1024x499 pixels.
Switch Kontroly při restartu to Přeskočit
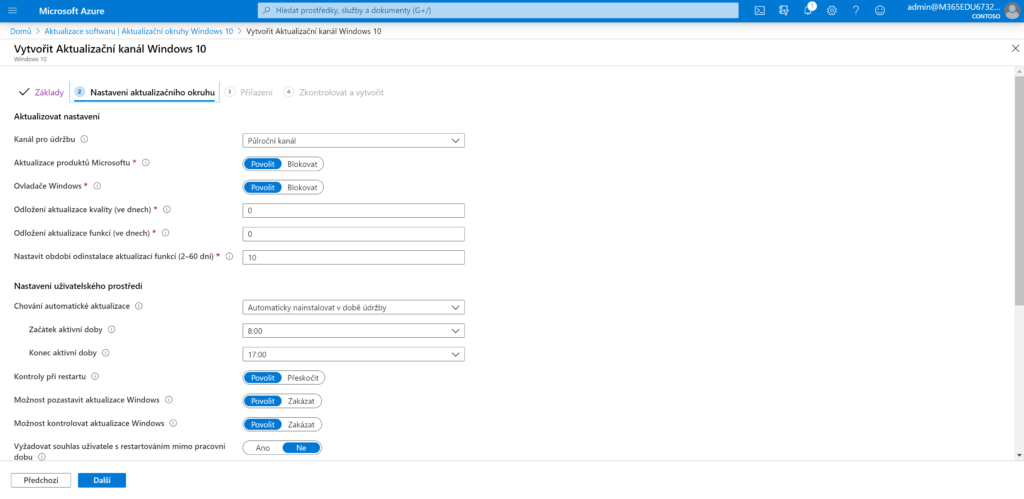pos(303,377)
